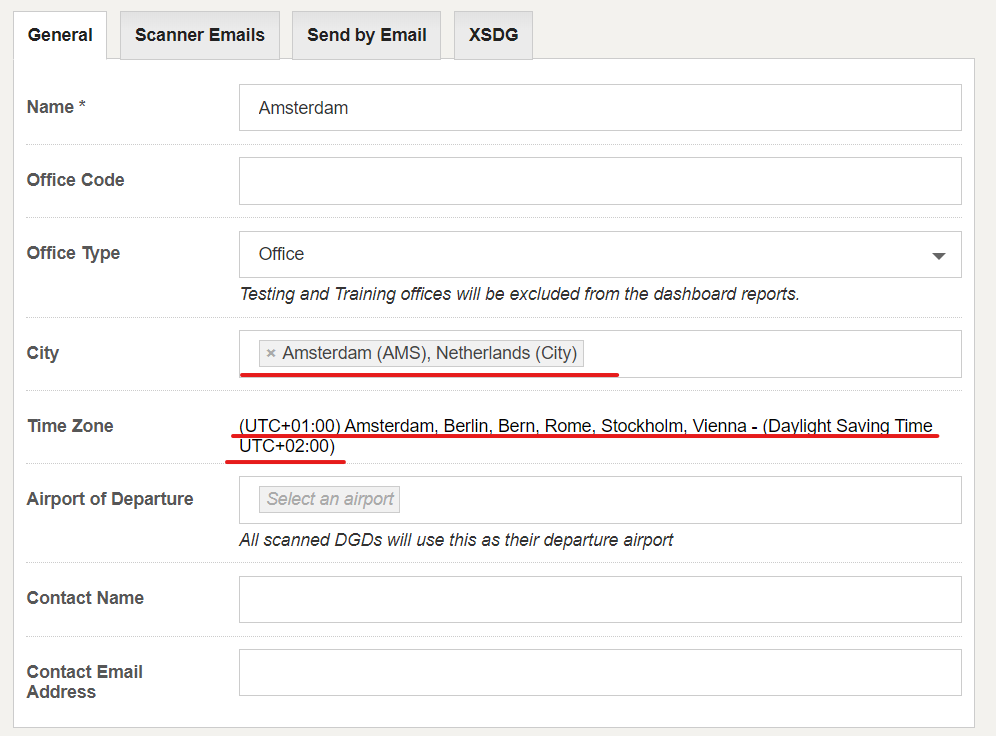This screenshot has width=996, height=736.
Task: Click the Name field containing Amsterdam
Action: [x=600, y=108]
